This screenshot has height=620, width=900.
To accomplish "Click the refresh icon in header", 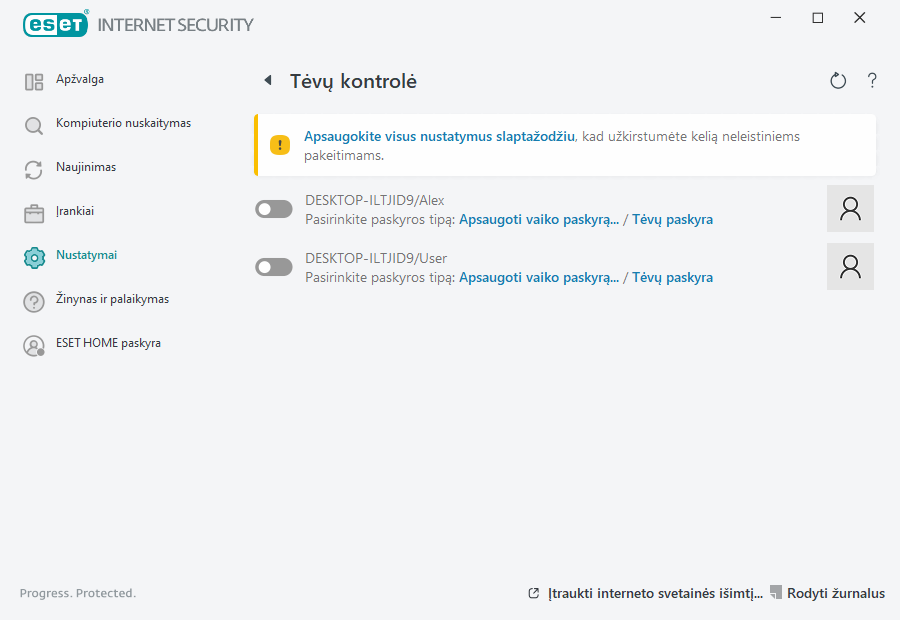I will click(x=838, y=81).
